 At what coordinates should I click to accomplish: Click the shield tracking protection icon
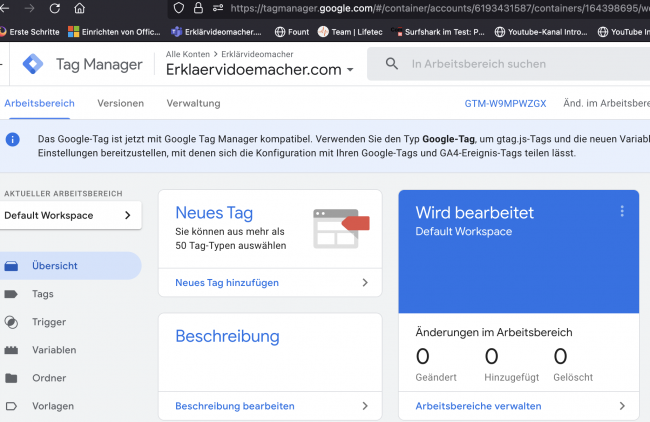coord(179,8)
